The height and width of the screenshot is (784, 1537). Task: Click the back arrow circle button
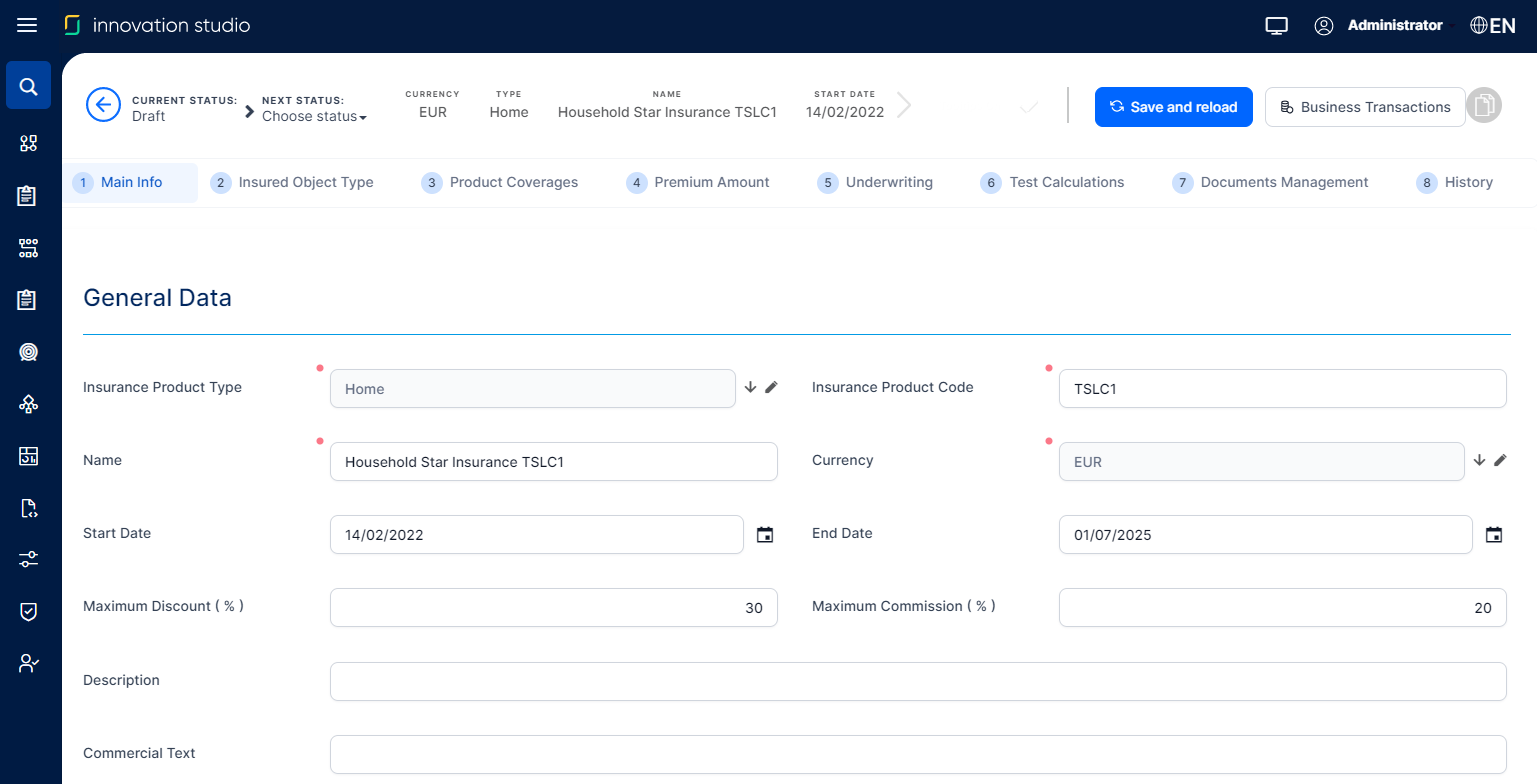click(x=103, y=105)
